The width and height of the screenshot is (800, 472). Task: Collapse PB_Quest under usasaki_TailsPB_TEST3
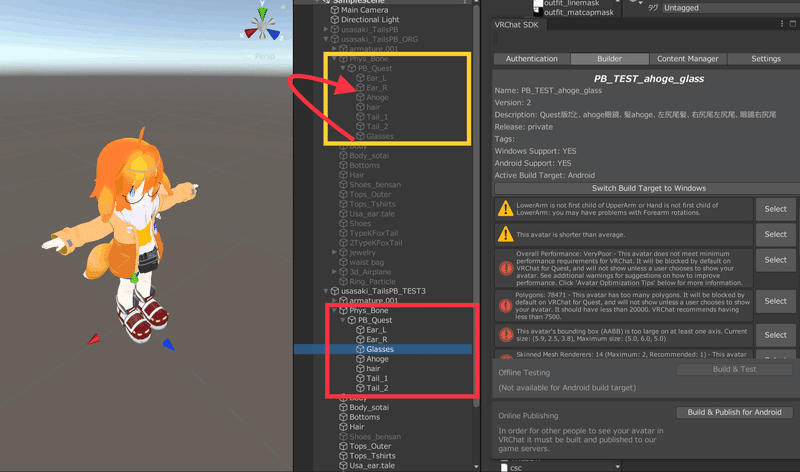(x=343, y=320)
